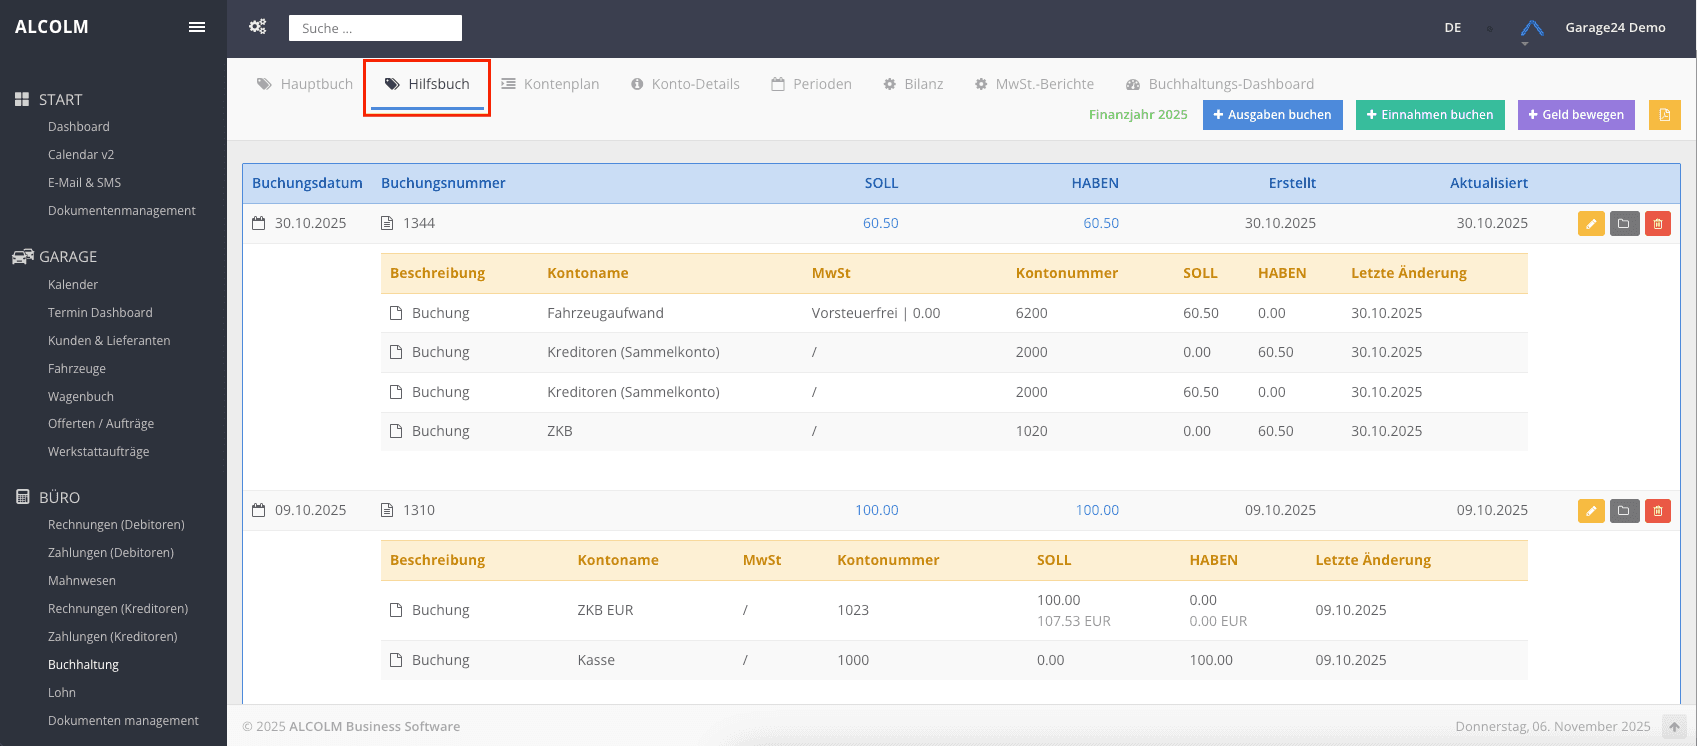Click the Geld bewegen button
Screen dimensions: 1697x746
(x=1576, y=115)
